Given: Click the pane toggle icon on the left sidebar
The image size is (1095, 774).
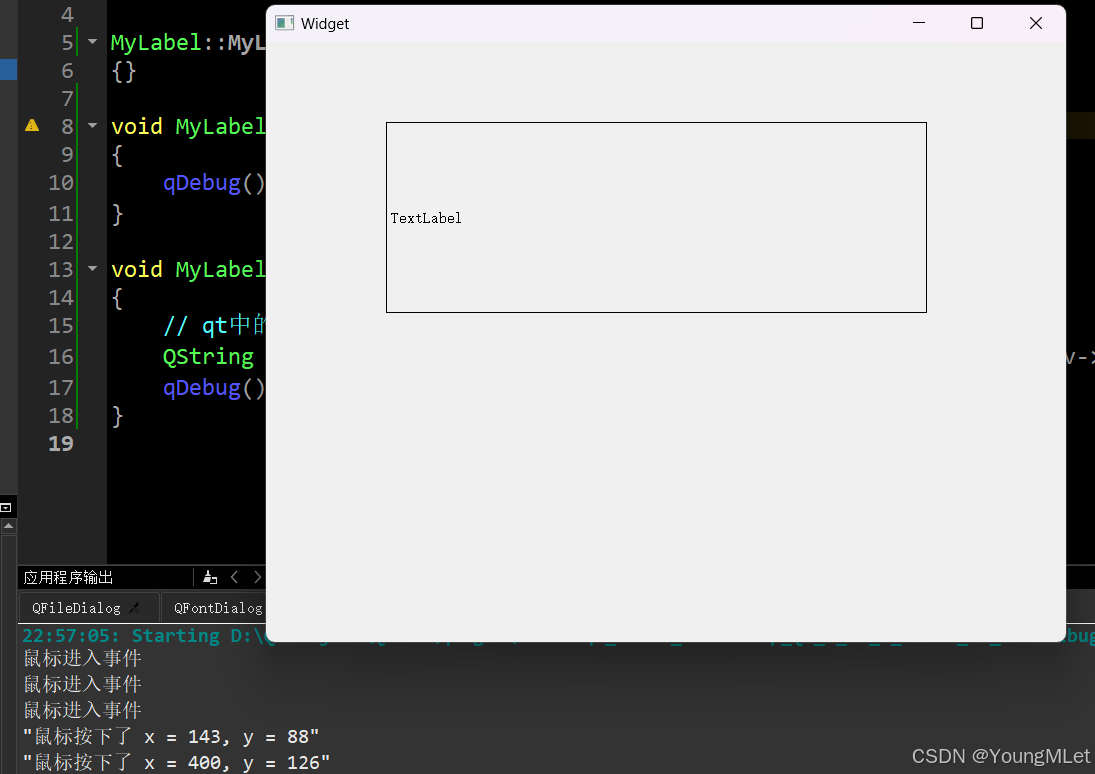Looking at the screenshot, I should point(6,507).
